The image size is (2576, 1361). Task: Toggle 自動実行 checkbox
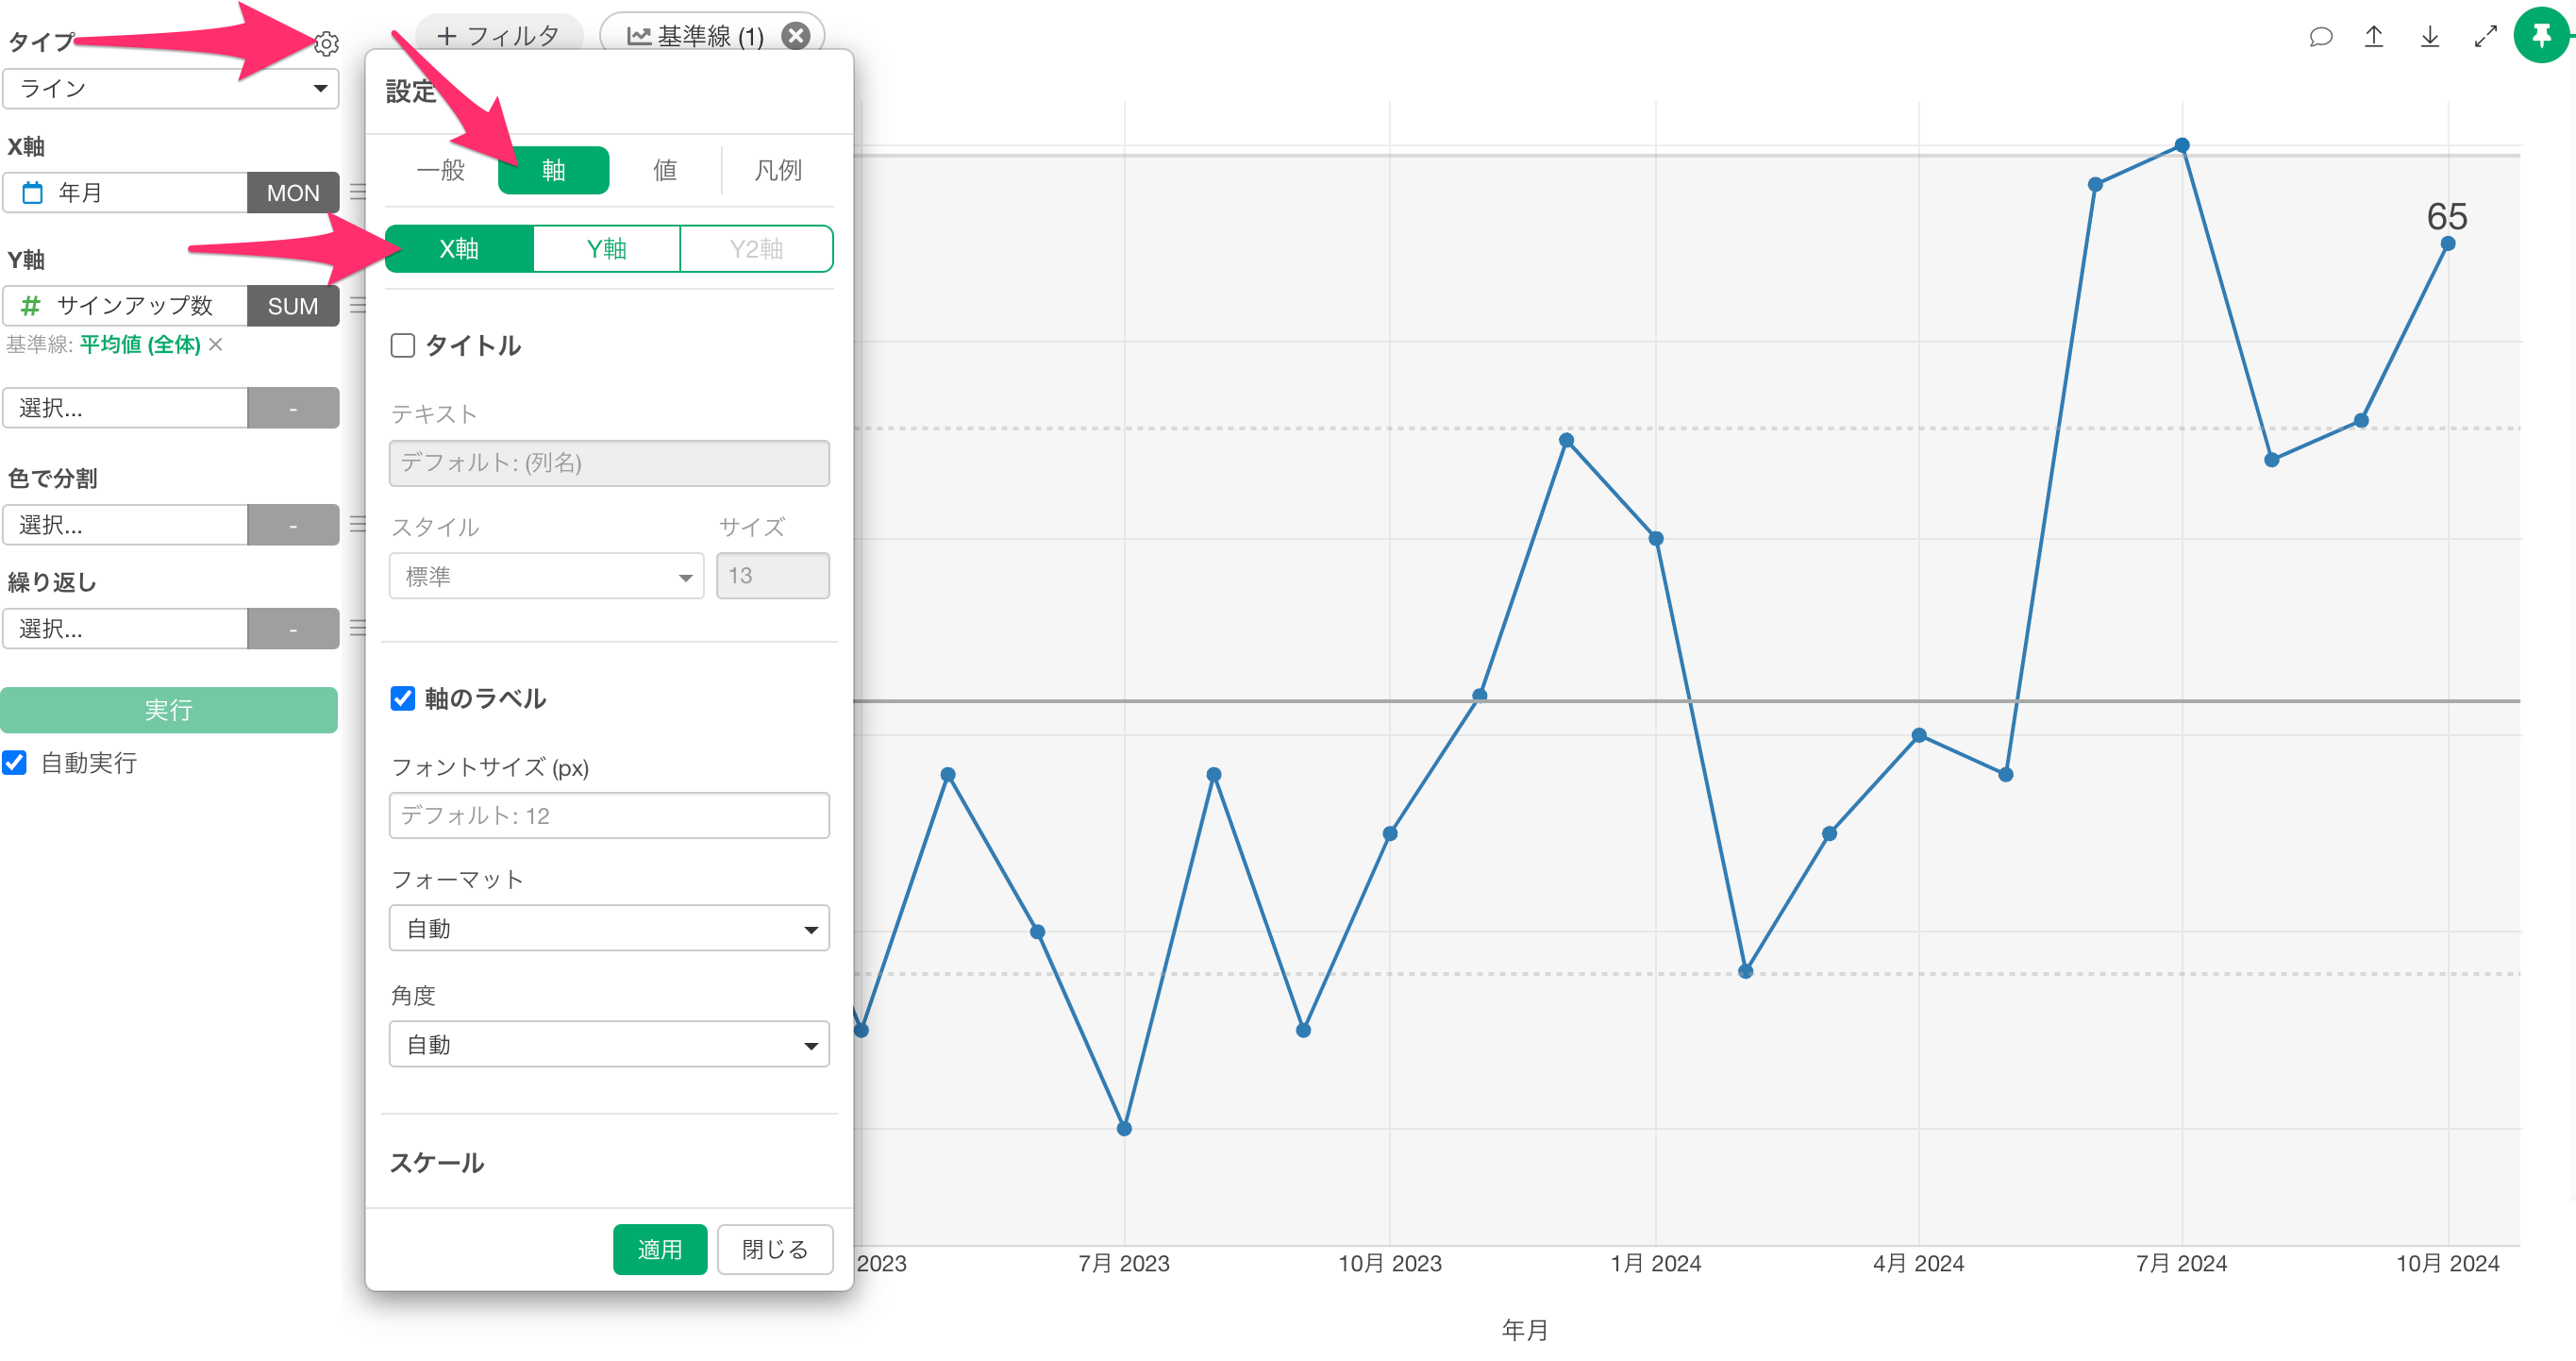coord(15,763)
